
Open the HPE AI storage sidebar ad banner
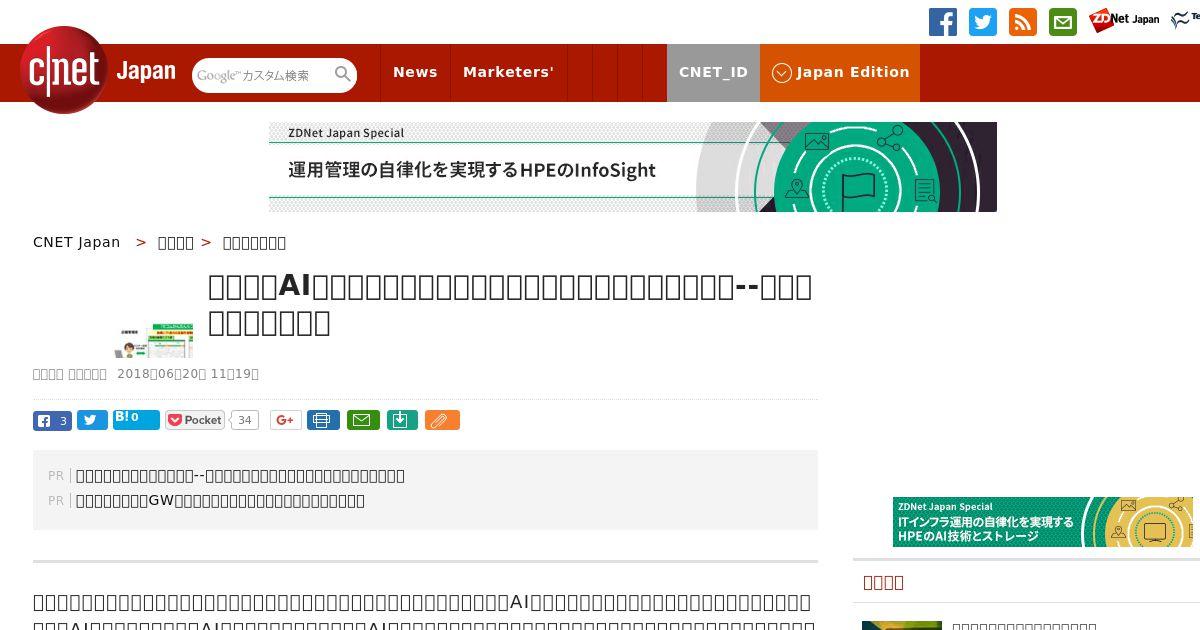[1043, 522]
